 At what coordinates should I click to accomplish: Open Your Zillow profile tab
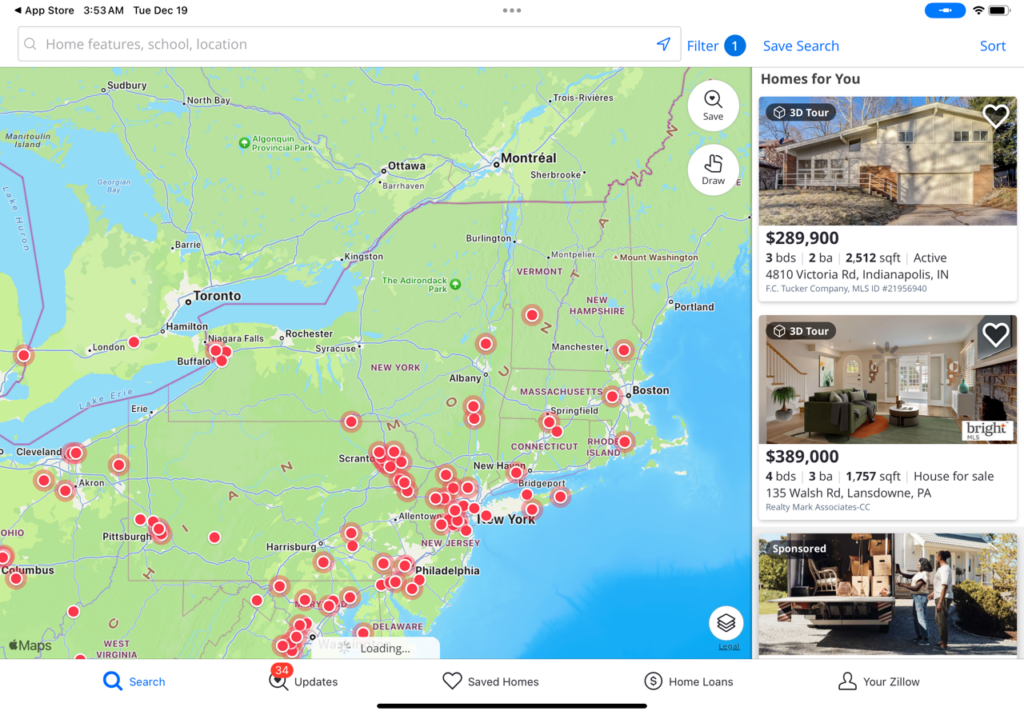879,682
